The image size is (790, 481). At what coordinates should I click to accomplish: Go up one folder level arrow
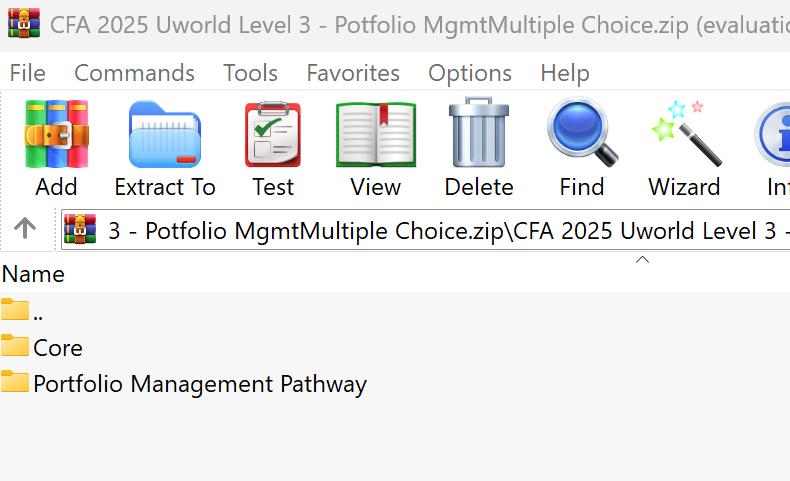point(25,229)
